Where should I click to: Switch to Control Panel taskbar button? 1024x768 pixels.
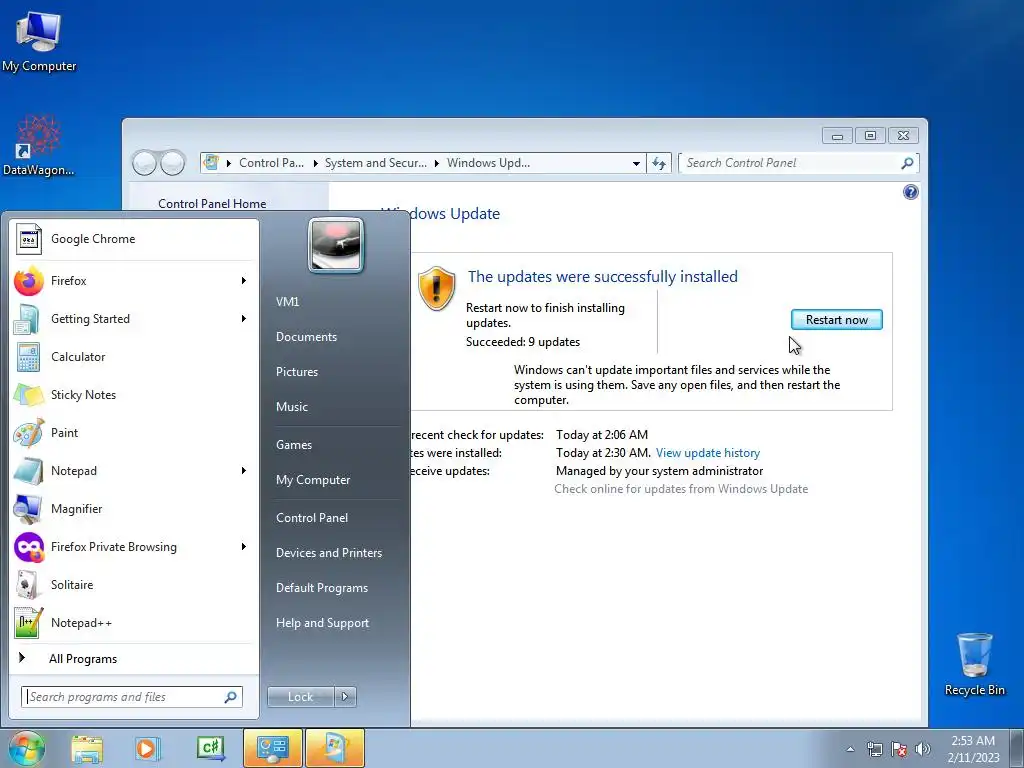pyautogui.click(x=273, y=748)
